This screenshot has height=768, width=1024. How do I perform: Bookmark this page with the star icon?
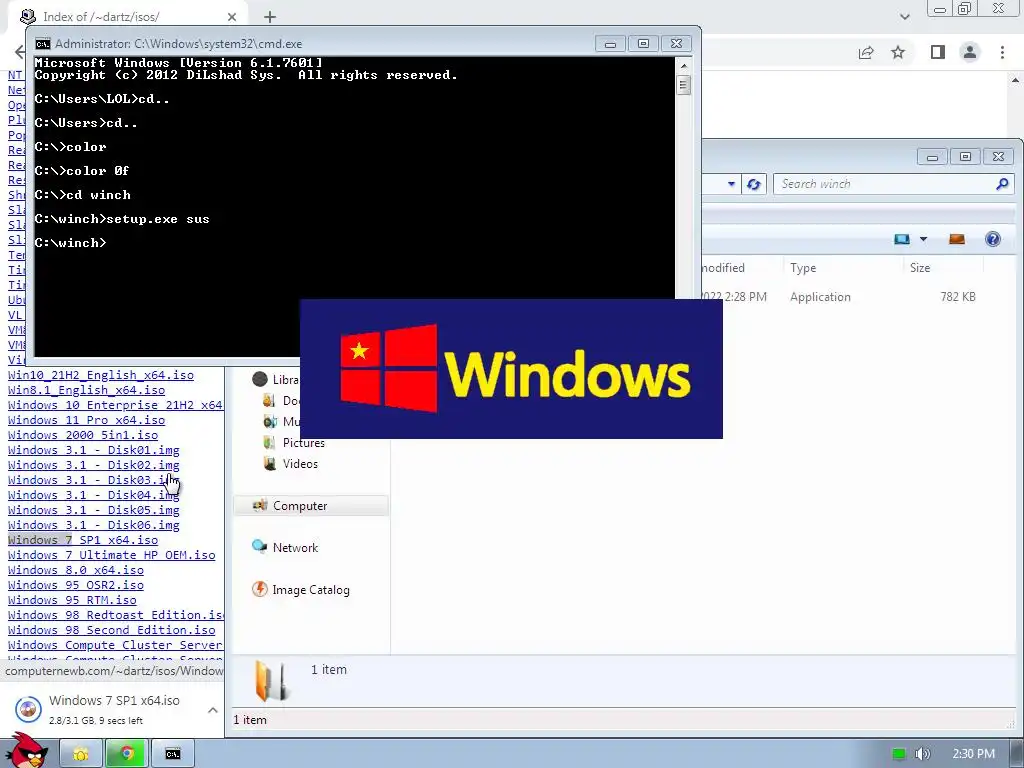click(x=898, y=52)
